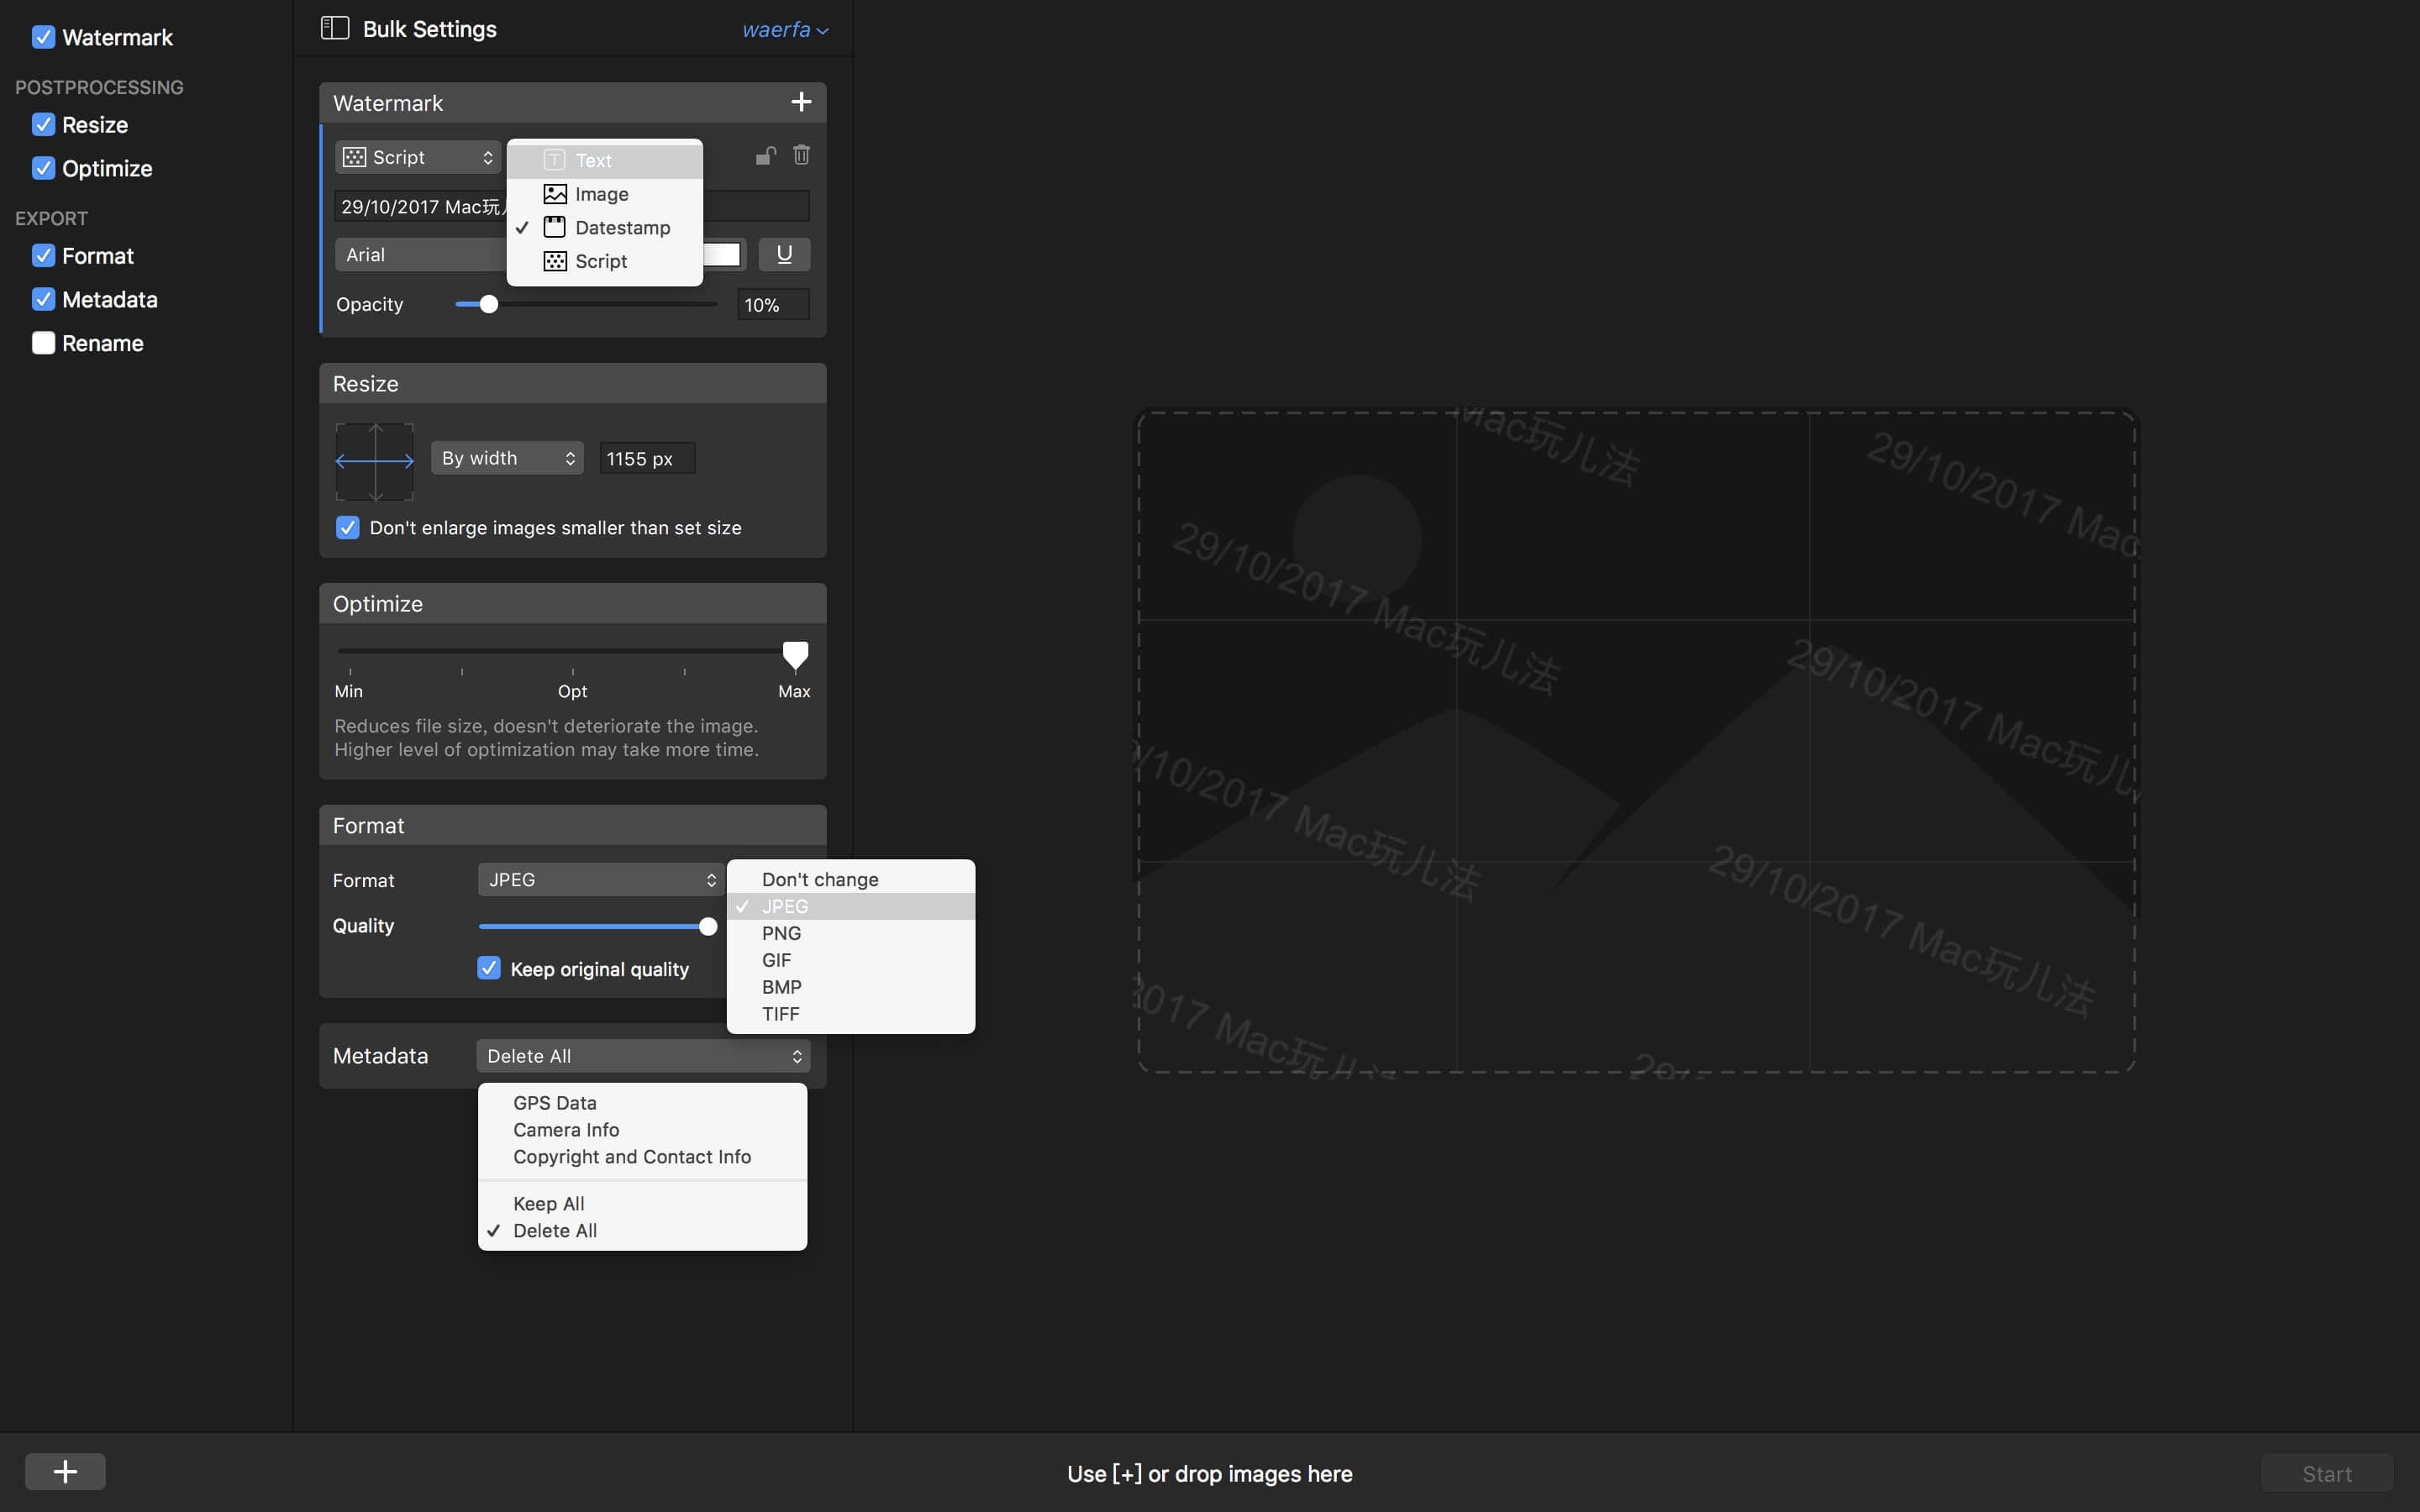This screenshot has height=1512, width=2420.
Task: Toggle underline U text style button
Action: click(x=784, y=254)
